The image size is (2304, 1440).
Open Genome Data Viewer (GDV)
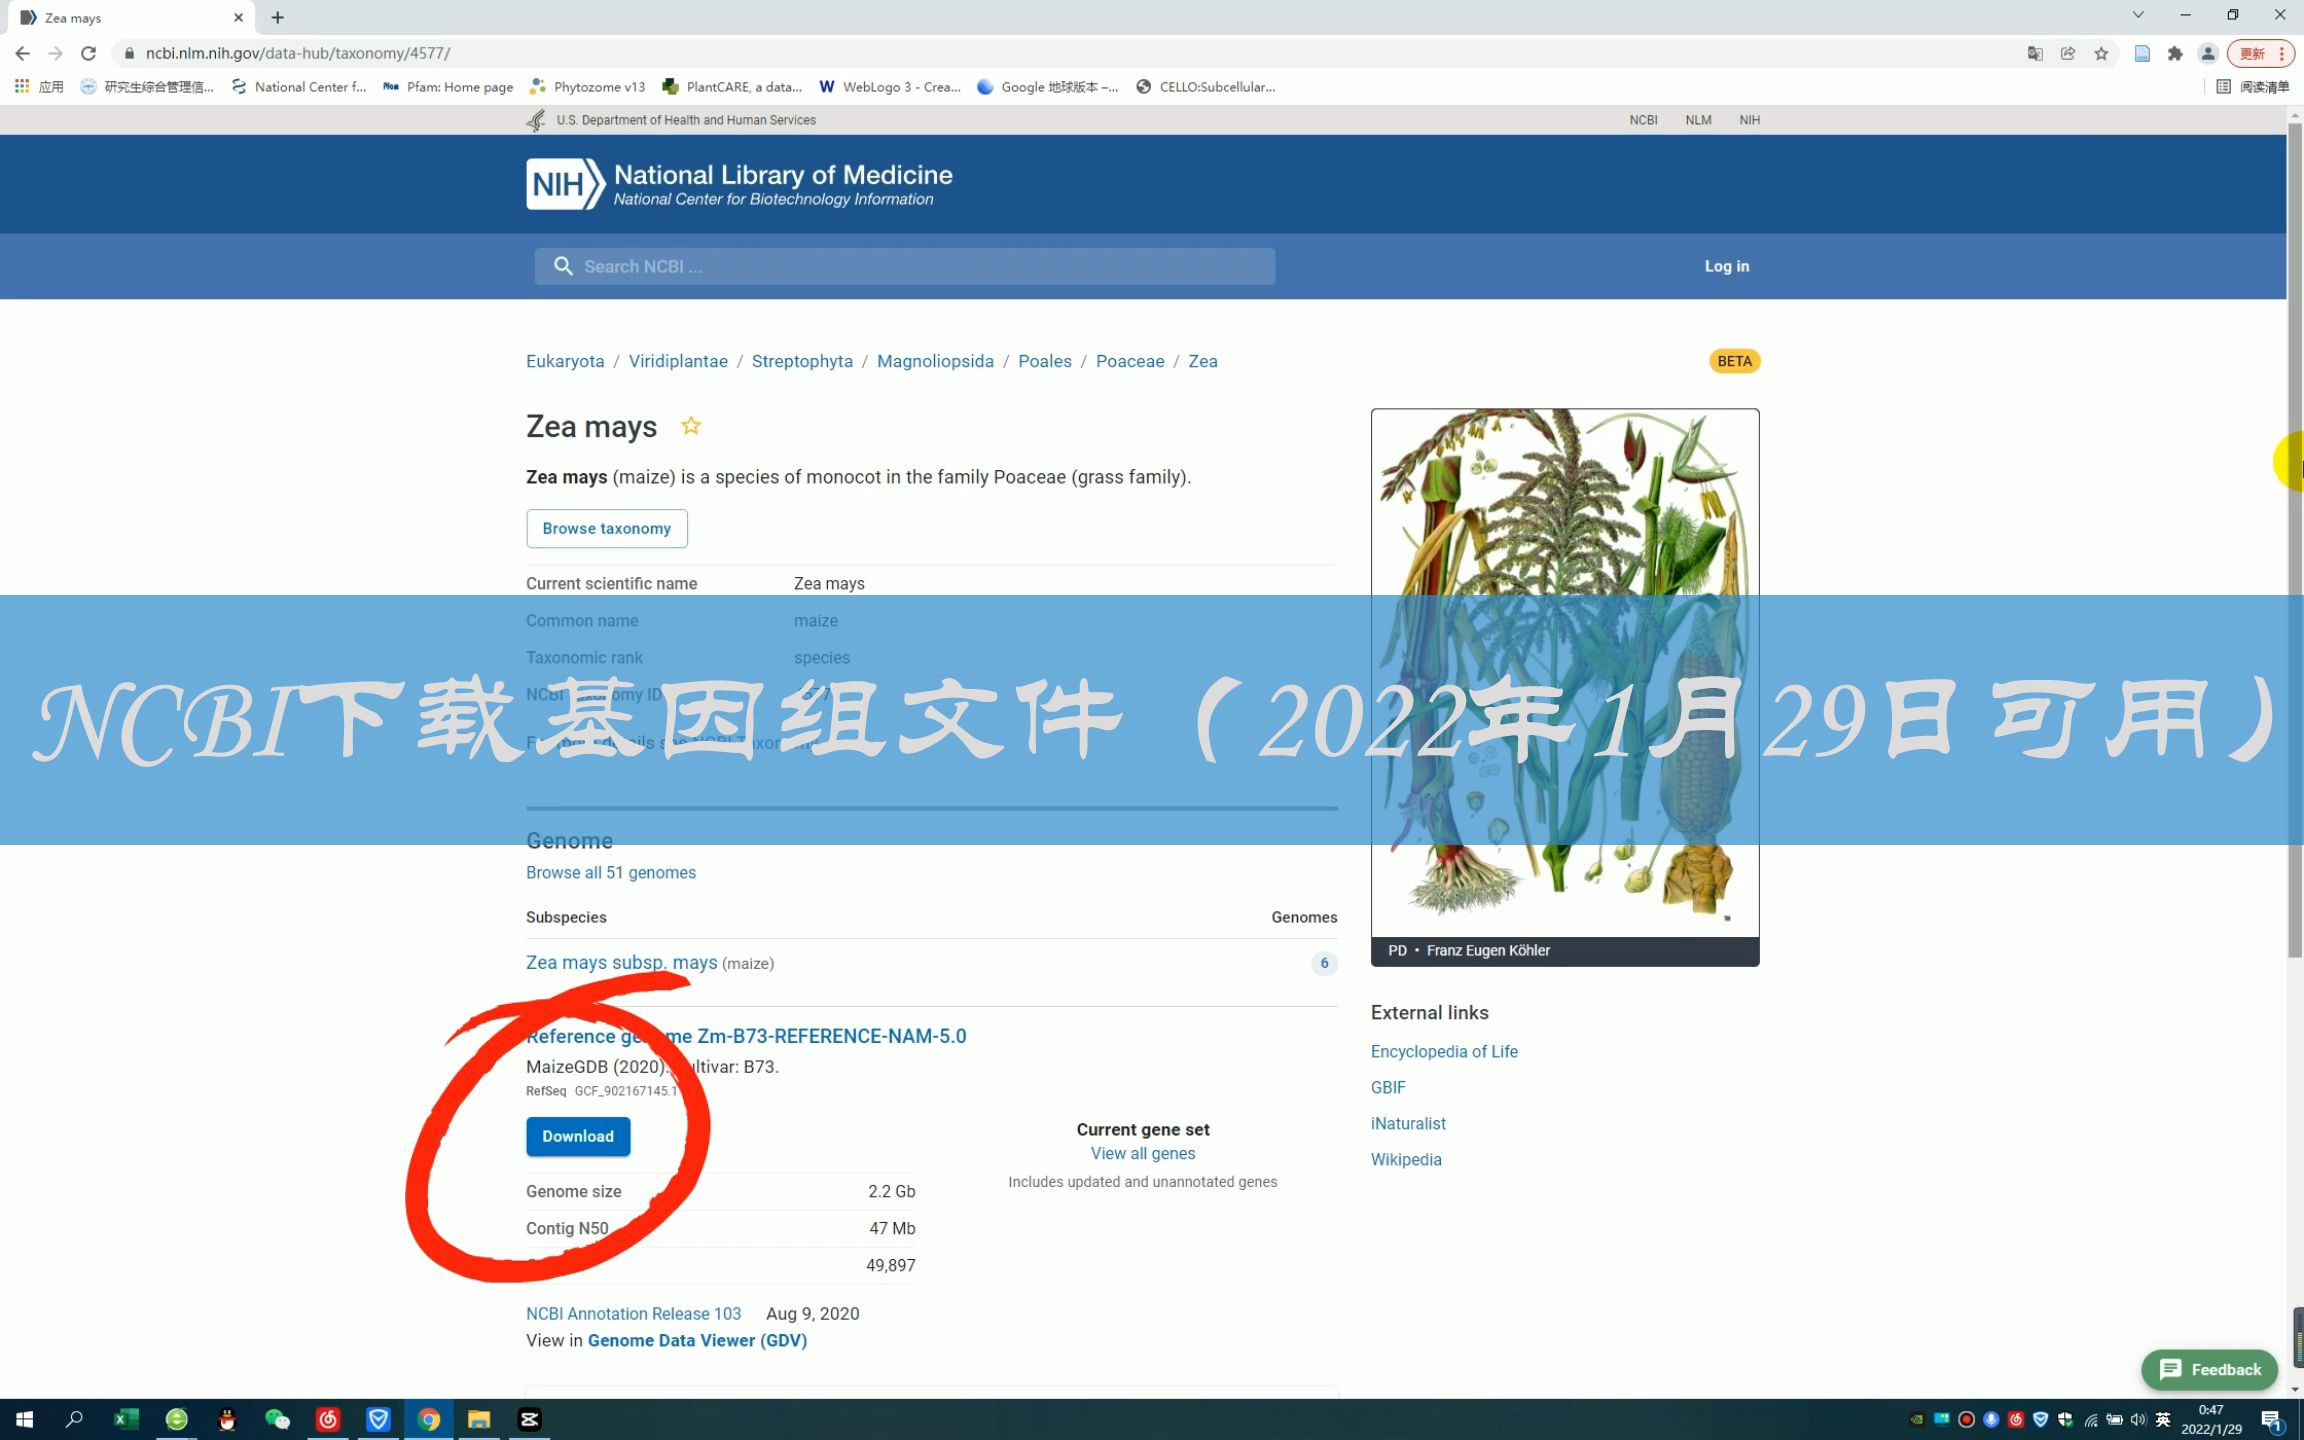[x=697, y=1340]
